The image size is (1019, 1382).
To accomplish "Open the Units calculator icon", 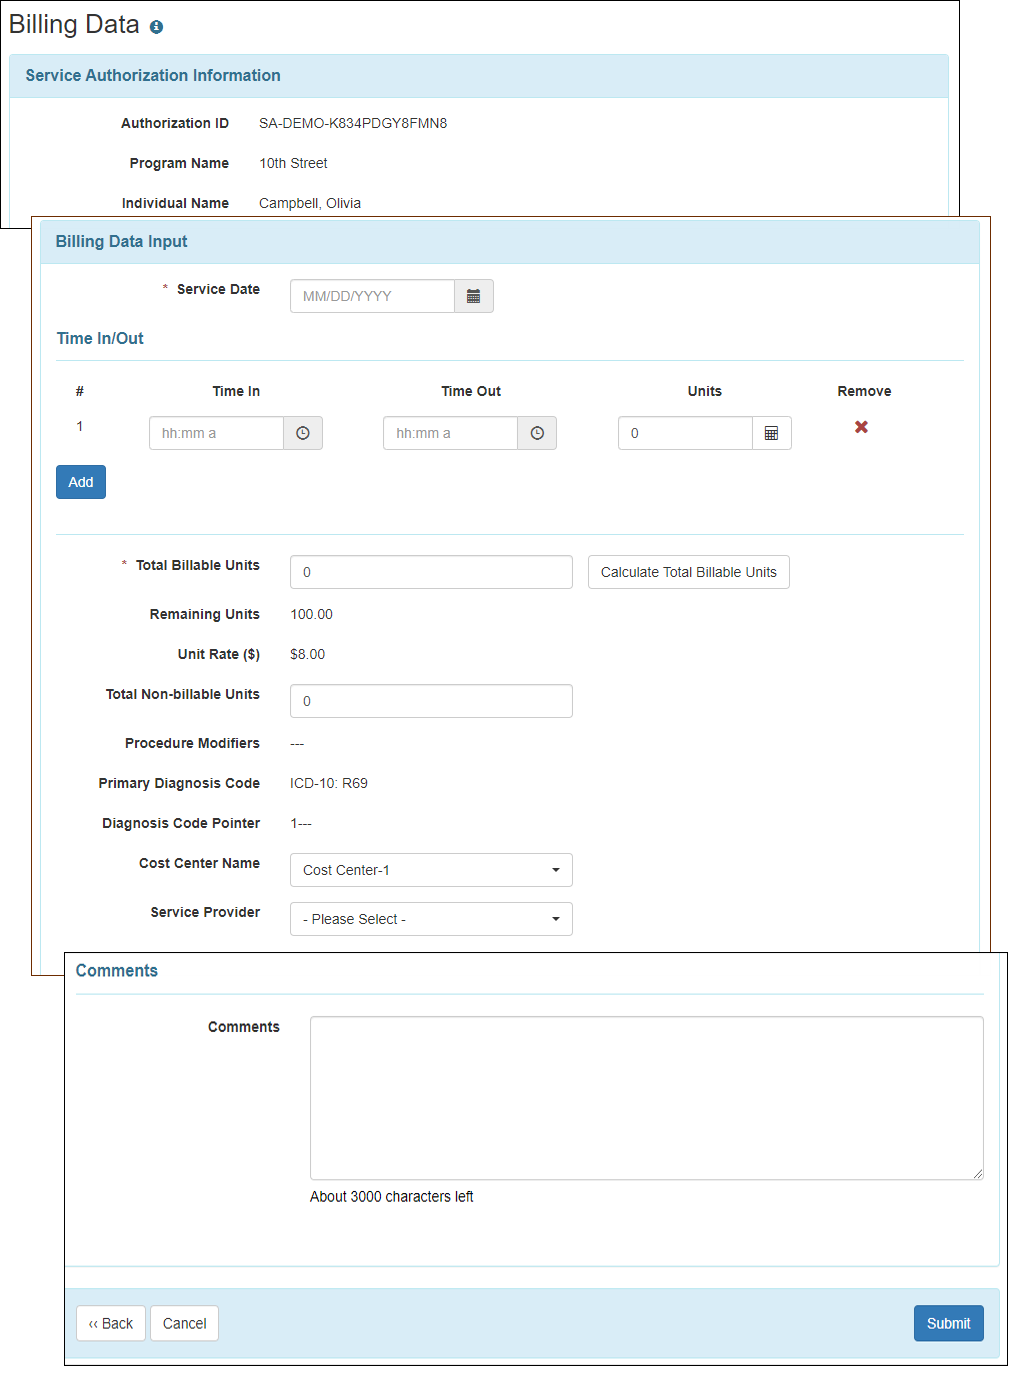I will (x=771, y=433).
